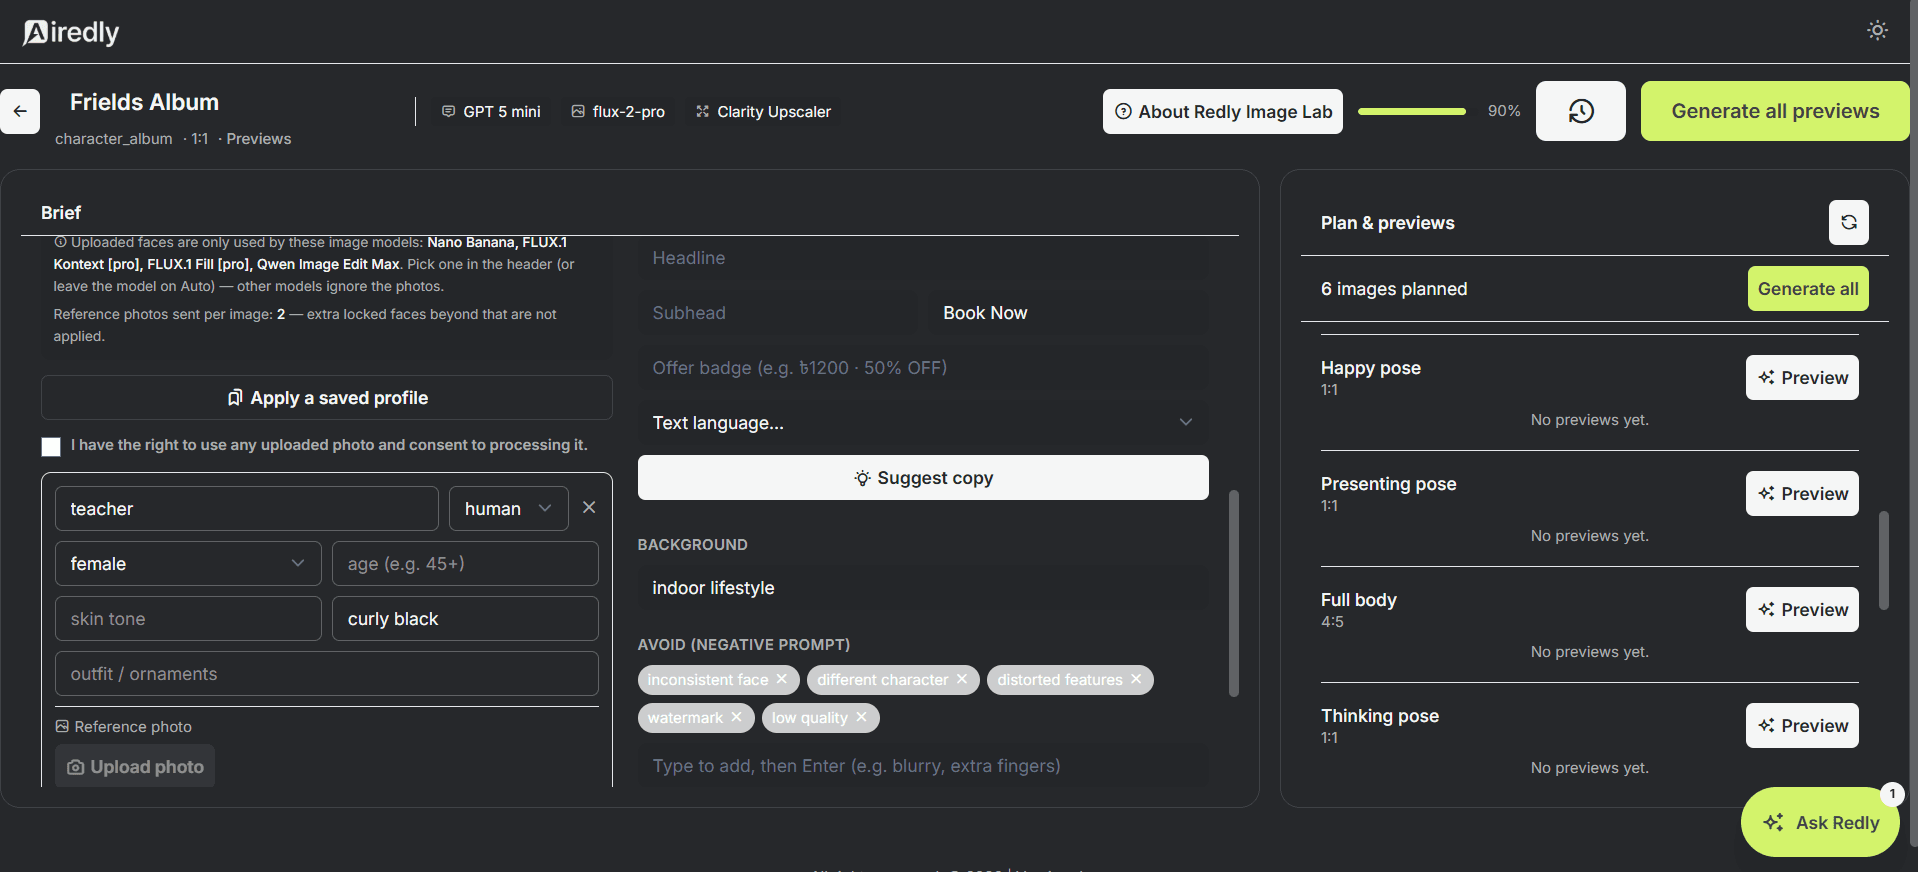Focus the Offer badge input field

click(x=923, y=367)
